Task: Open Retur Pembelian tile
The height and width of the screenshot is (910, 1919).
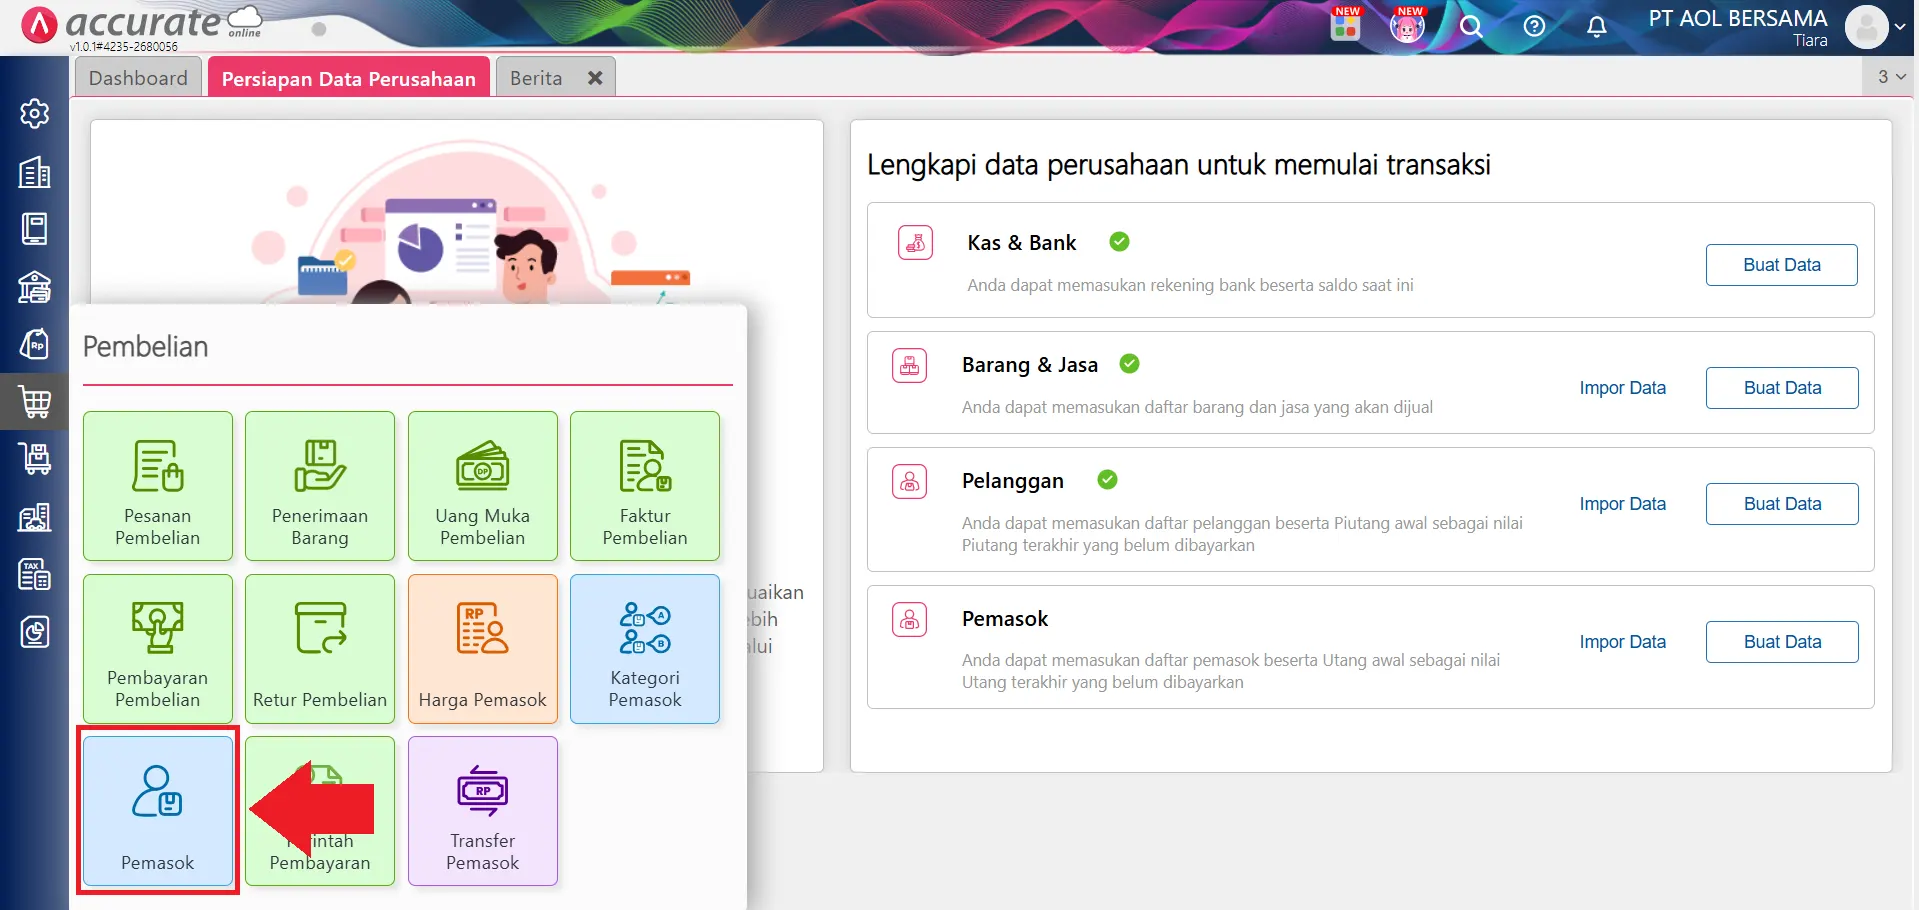Action: click(x=320, y=649)
